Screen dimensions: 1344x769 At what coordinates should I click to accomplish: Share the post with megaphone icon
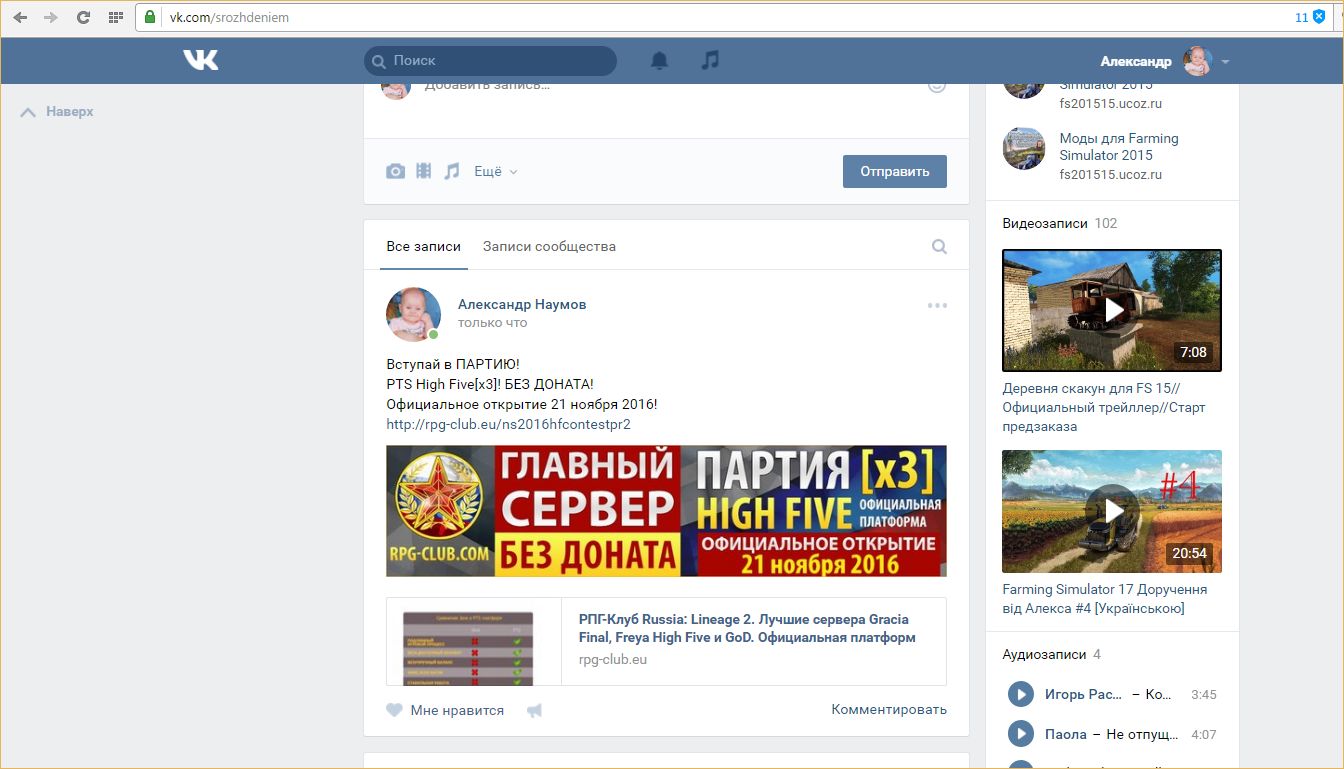[x=534, y=711]
